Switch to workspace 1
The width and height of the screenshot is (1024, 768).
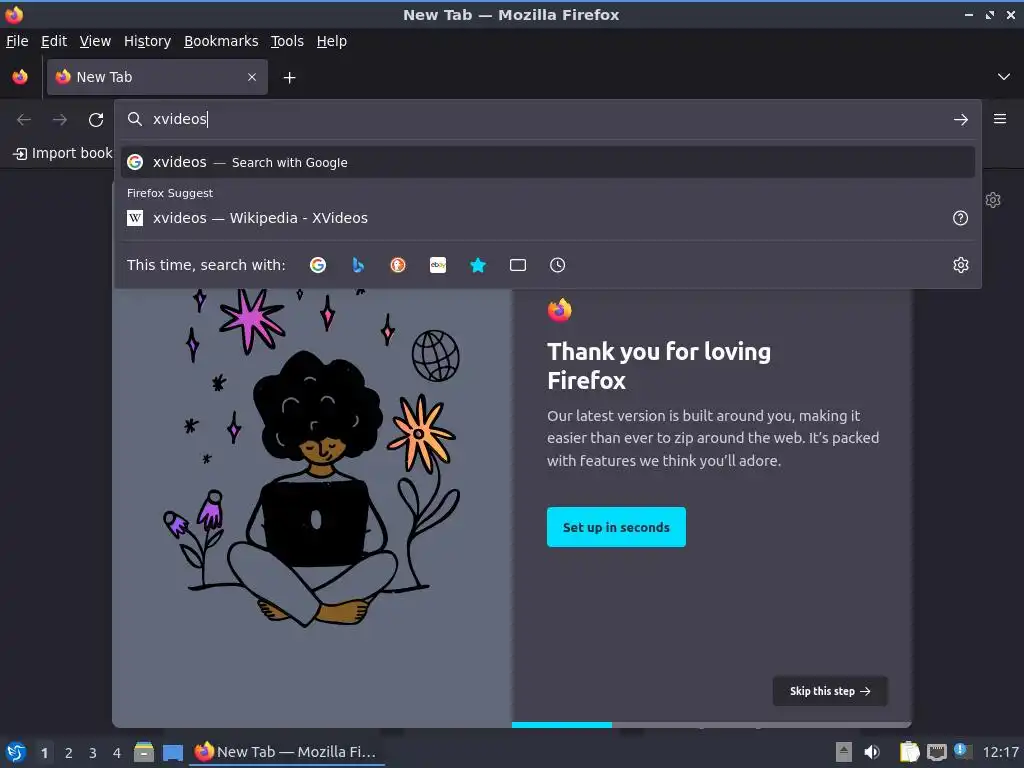pyautogui.click(x=44, y=753)
